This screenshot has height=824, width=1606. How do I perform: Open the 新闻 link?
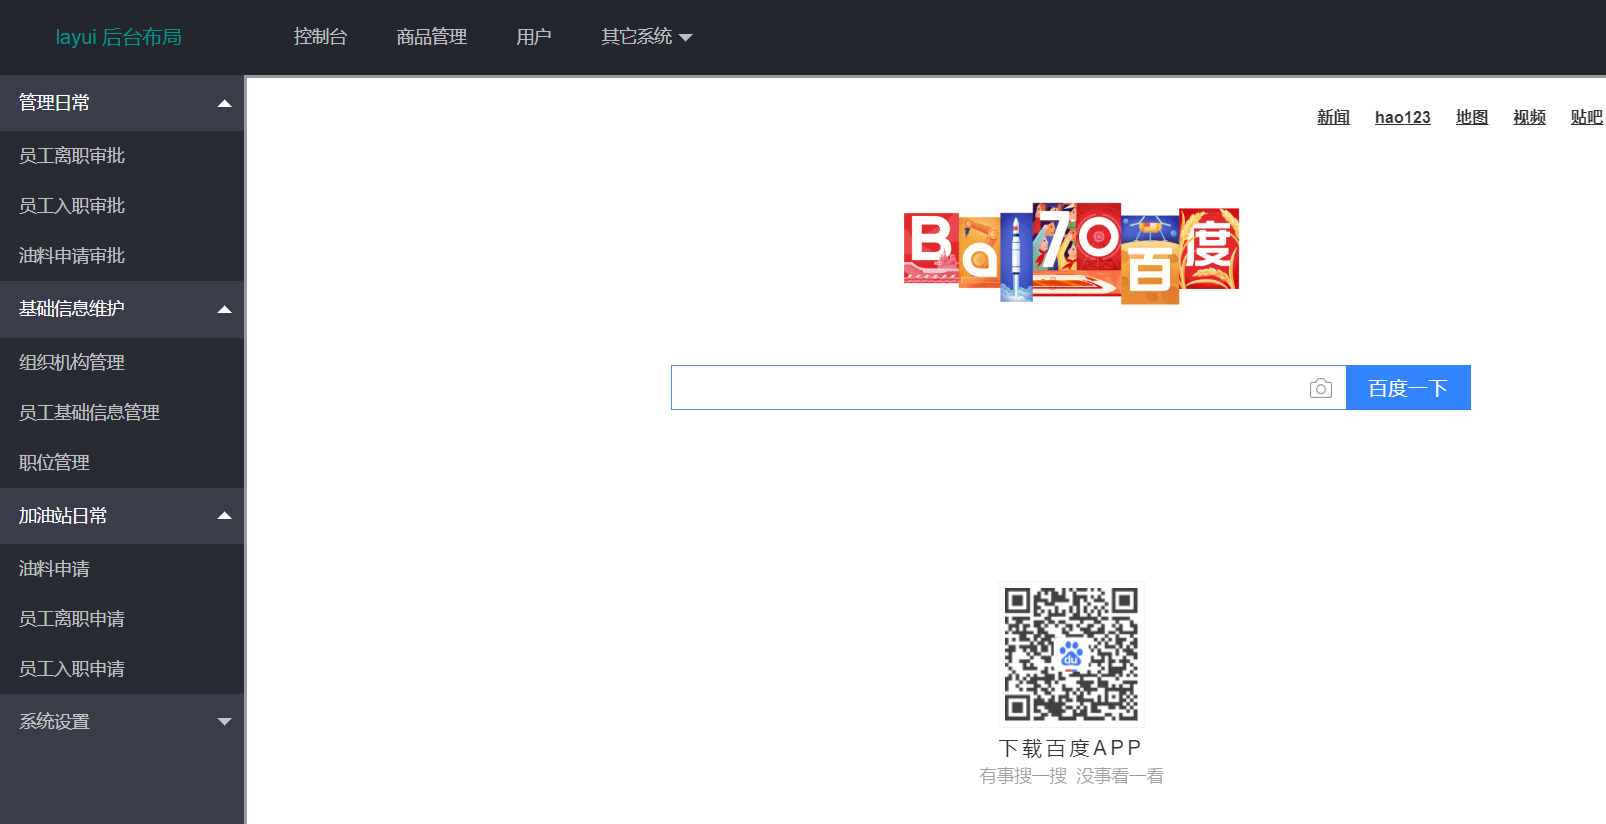point(1333,117)
